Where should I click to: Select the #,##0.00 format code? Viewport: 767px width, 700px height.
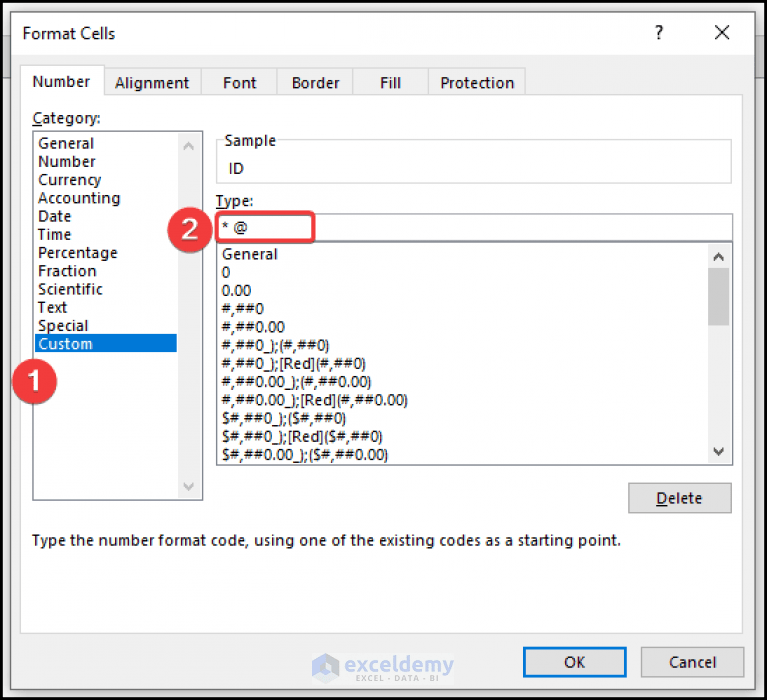tap(462, 327)
